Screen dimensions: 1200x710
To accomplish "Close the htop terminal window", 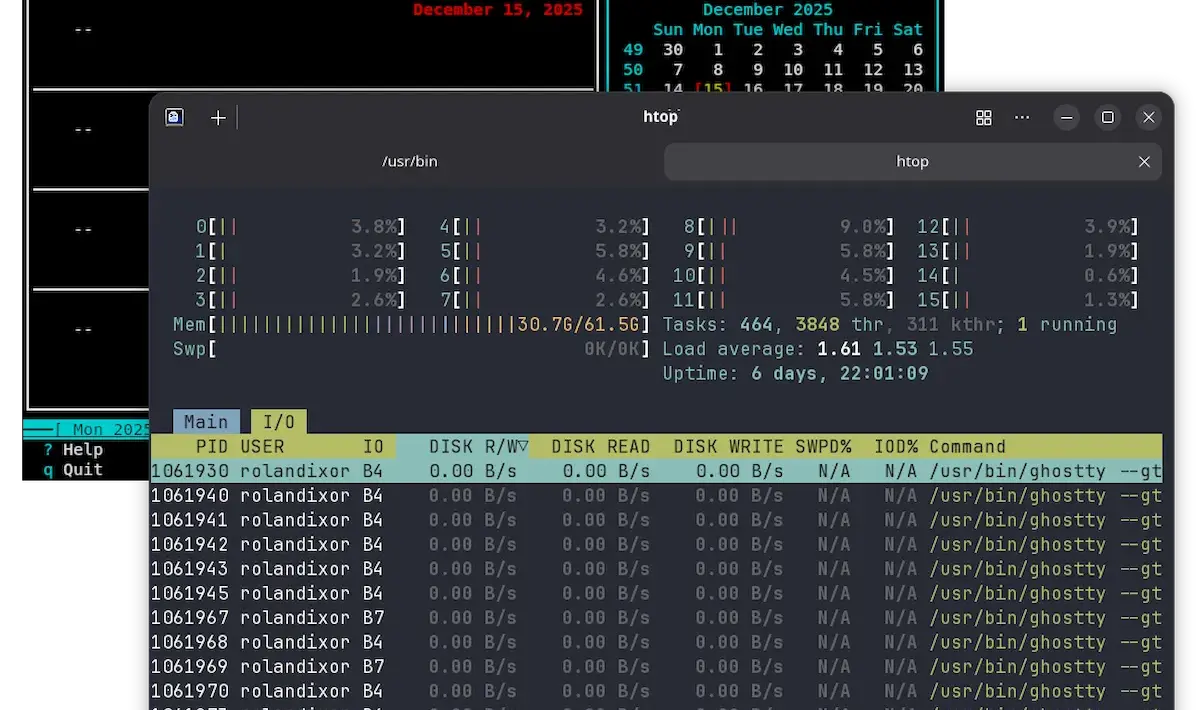I will (1149, 118).
